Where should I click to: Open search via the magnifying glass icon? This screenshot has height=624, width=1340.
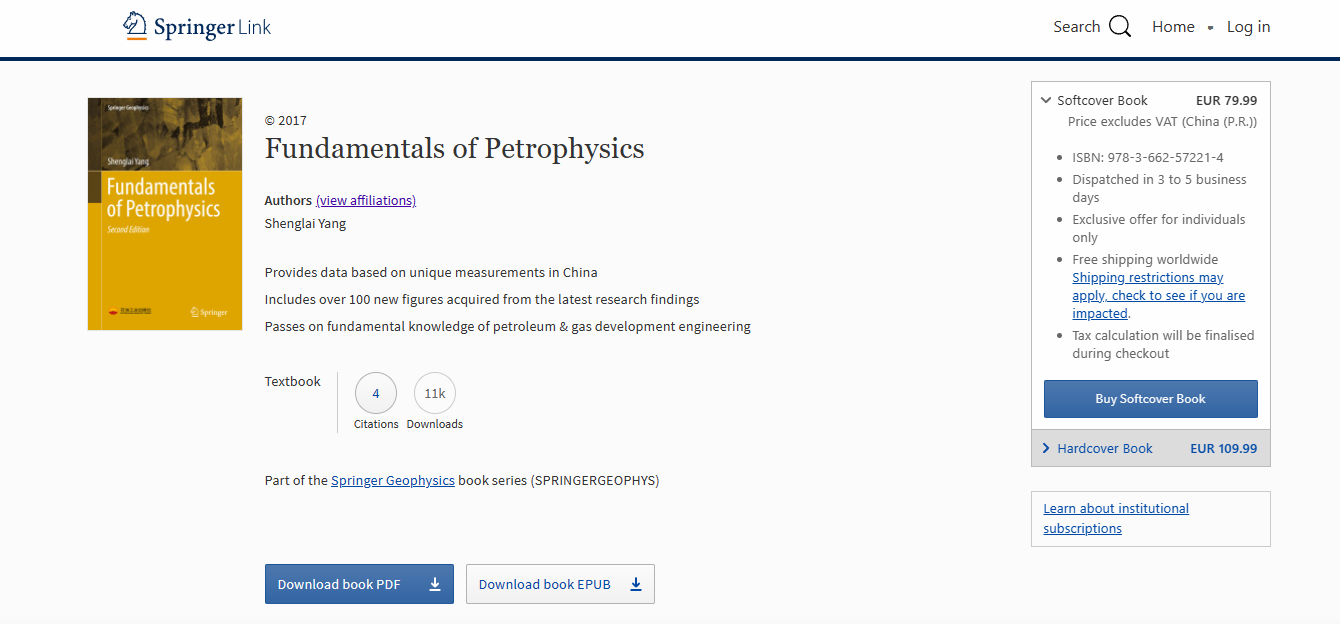pos(1120,27)
